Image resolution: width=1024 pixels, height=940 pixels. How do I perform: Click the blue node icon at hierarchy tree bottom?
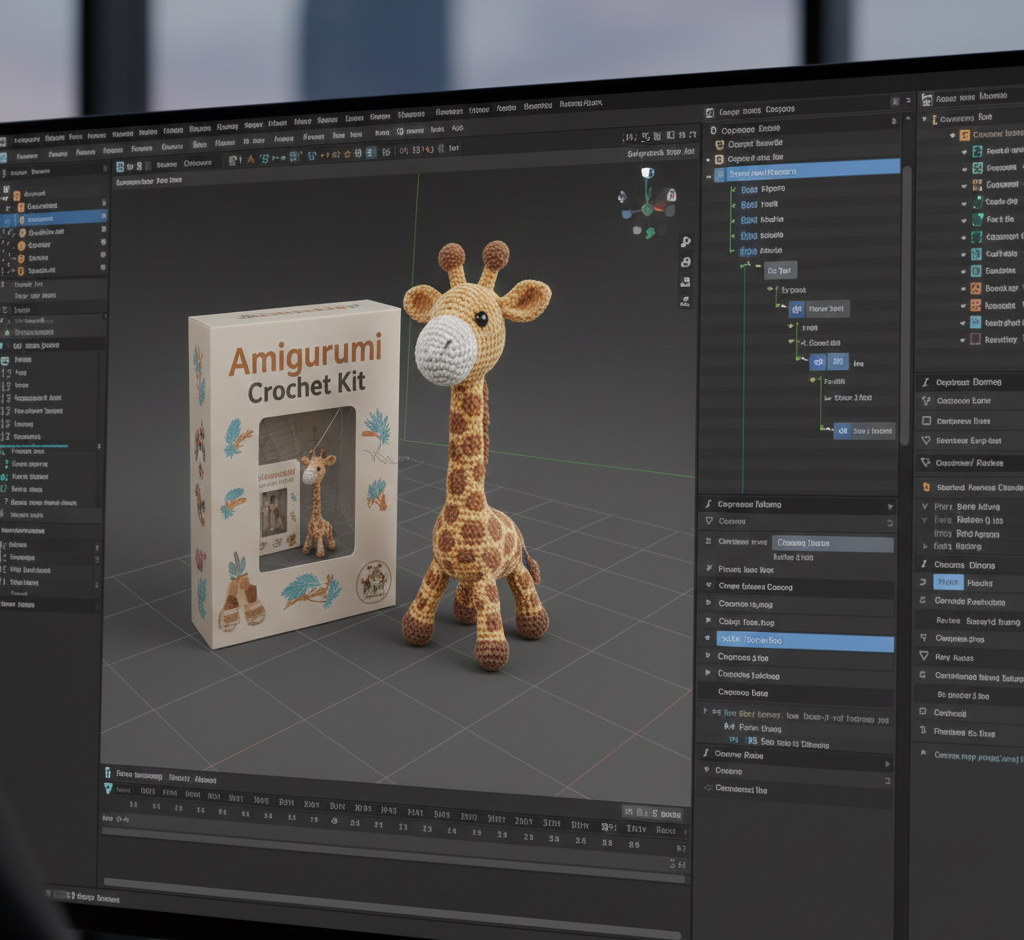point(842,431)
